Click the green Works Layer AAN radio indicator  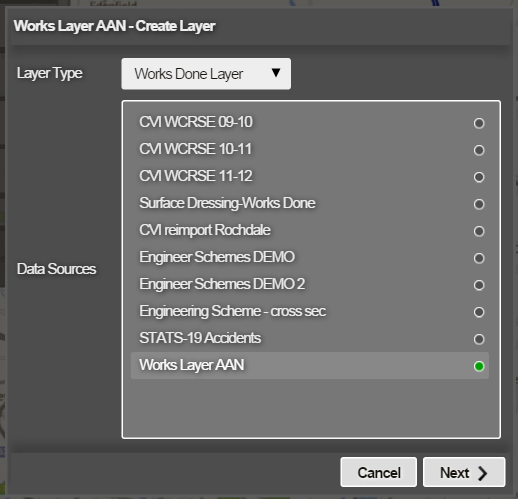(479, 366)
